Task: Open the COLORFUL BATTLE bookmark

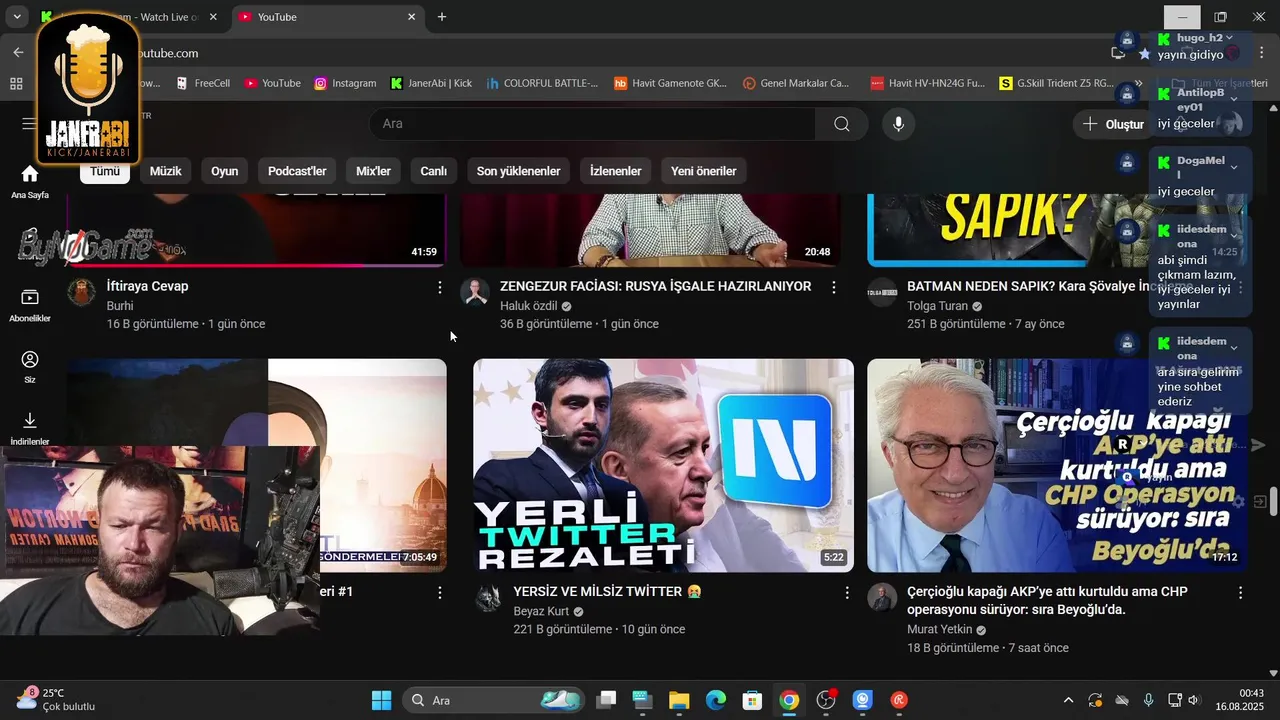Action: [542, 84]
